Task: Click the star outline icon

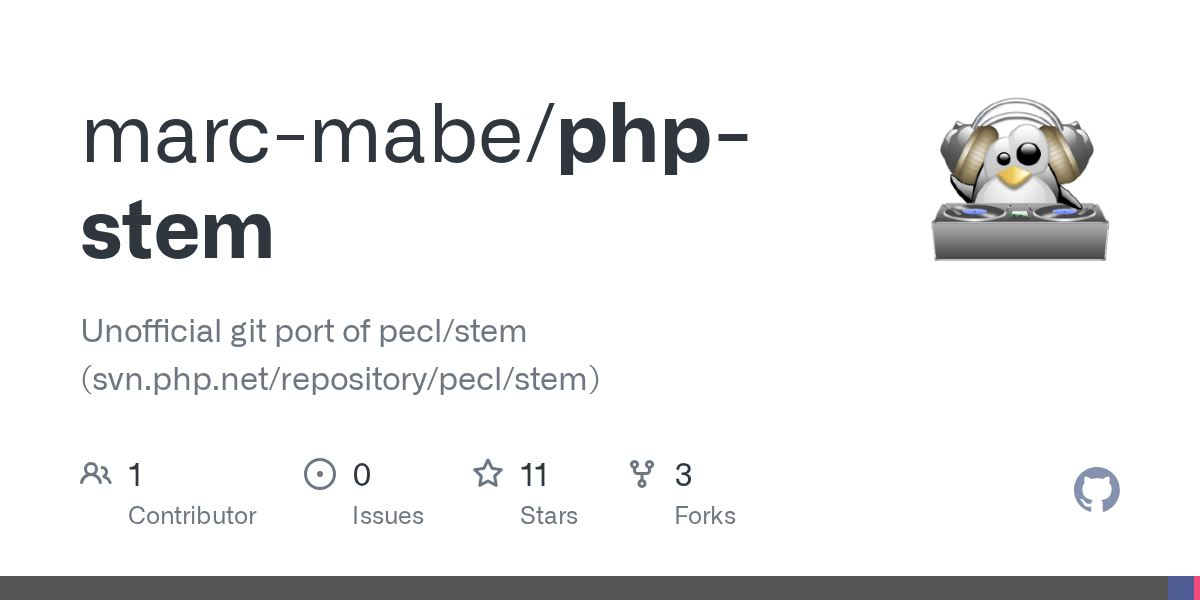Action: pyautogui.click(x=488, y=474)
